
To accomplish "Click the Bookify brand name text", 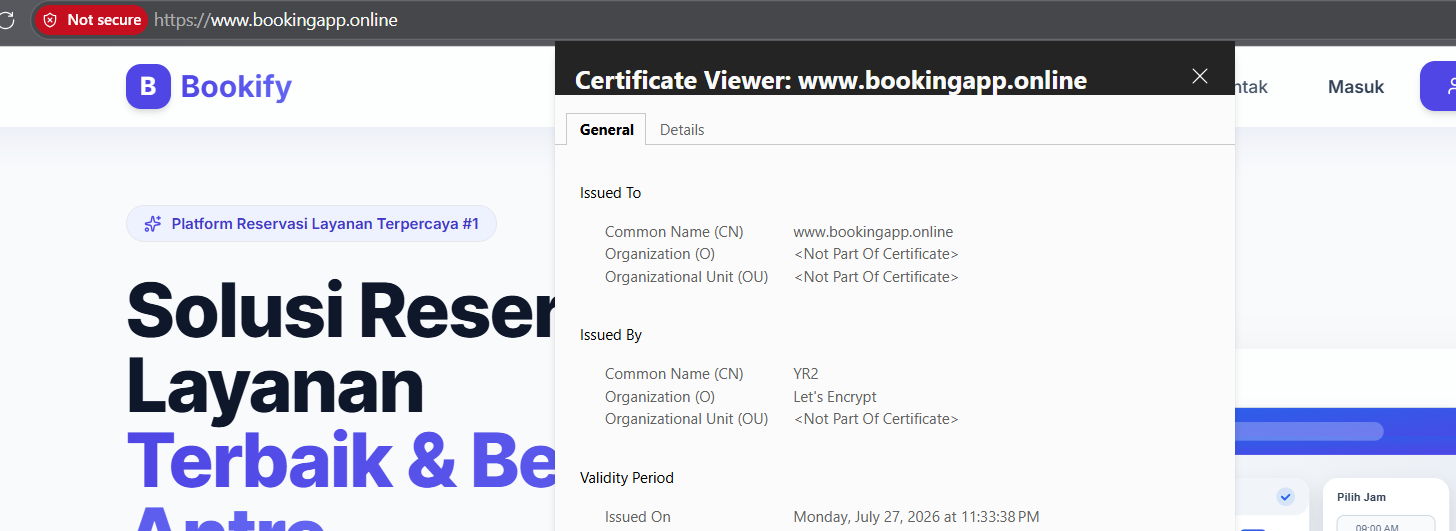I will [x=236, y=87].
